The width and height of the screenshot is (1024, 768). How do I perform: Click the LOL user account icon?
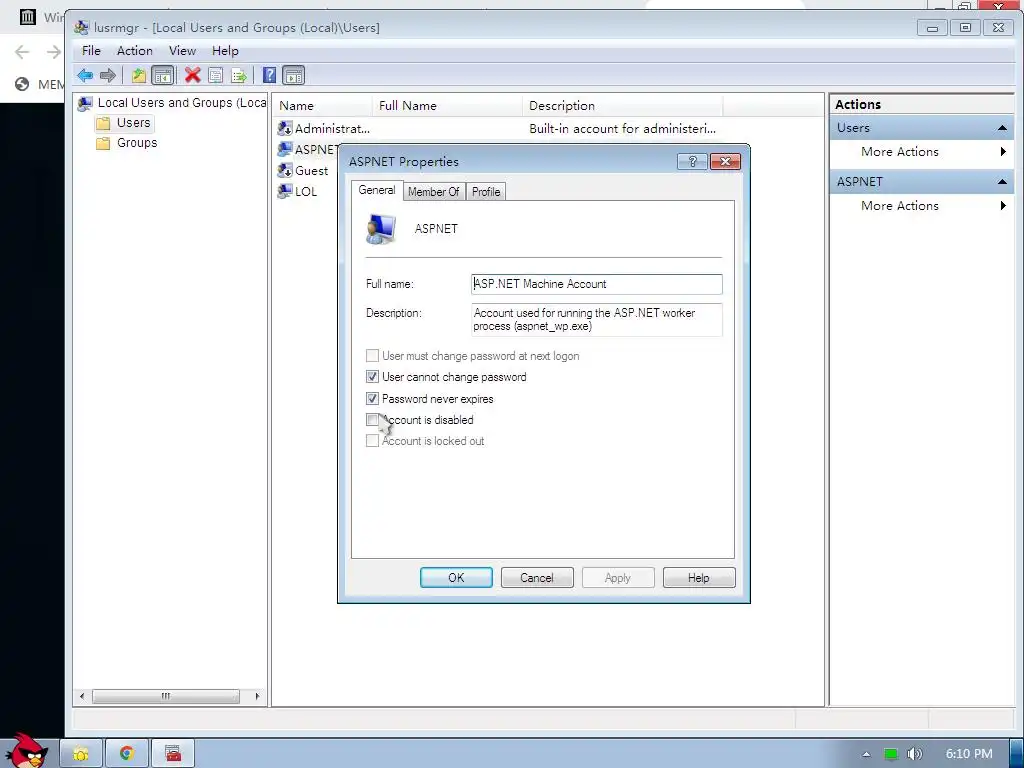285,191
